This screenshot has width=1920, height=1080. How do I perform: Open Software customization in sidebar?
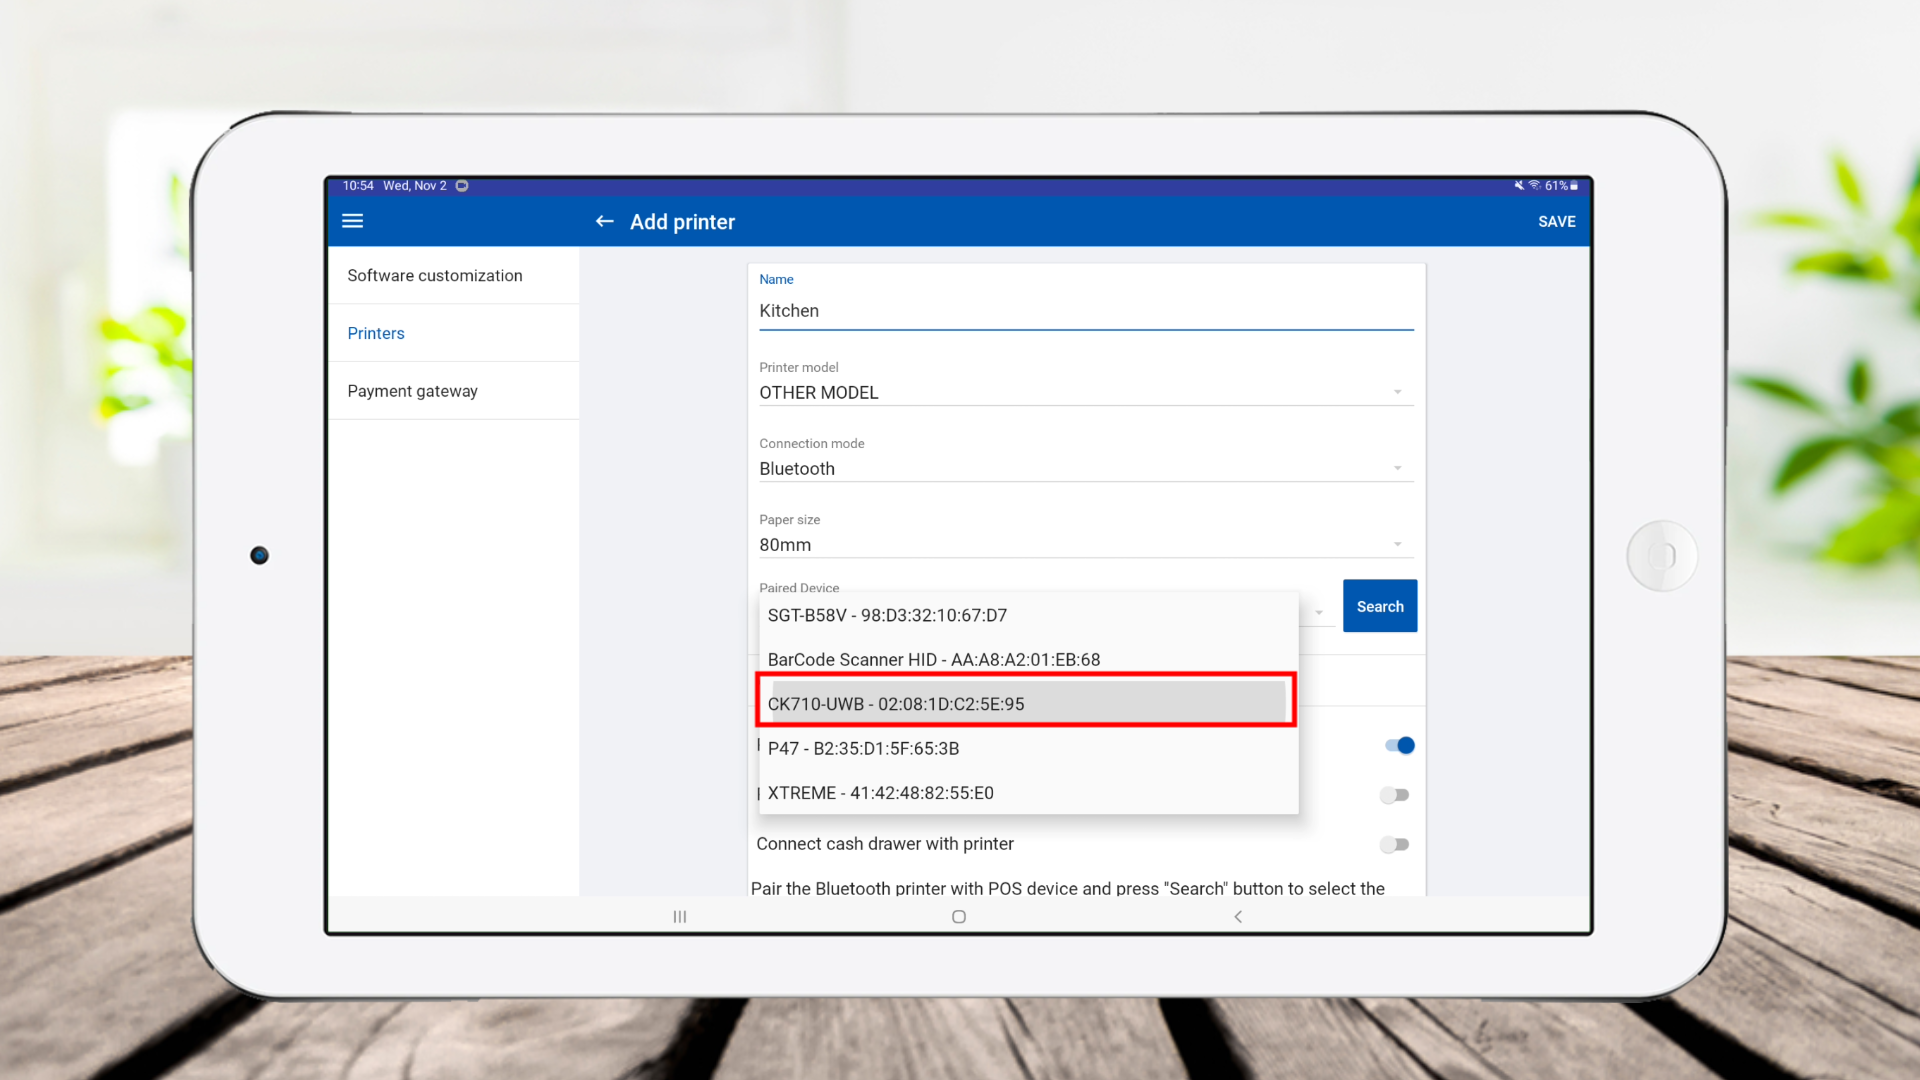pyautogui.click(x=435, y=275)
